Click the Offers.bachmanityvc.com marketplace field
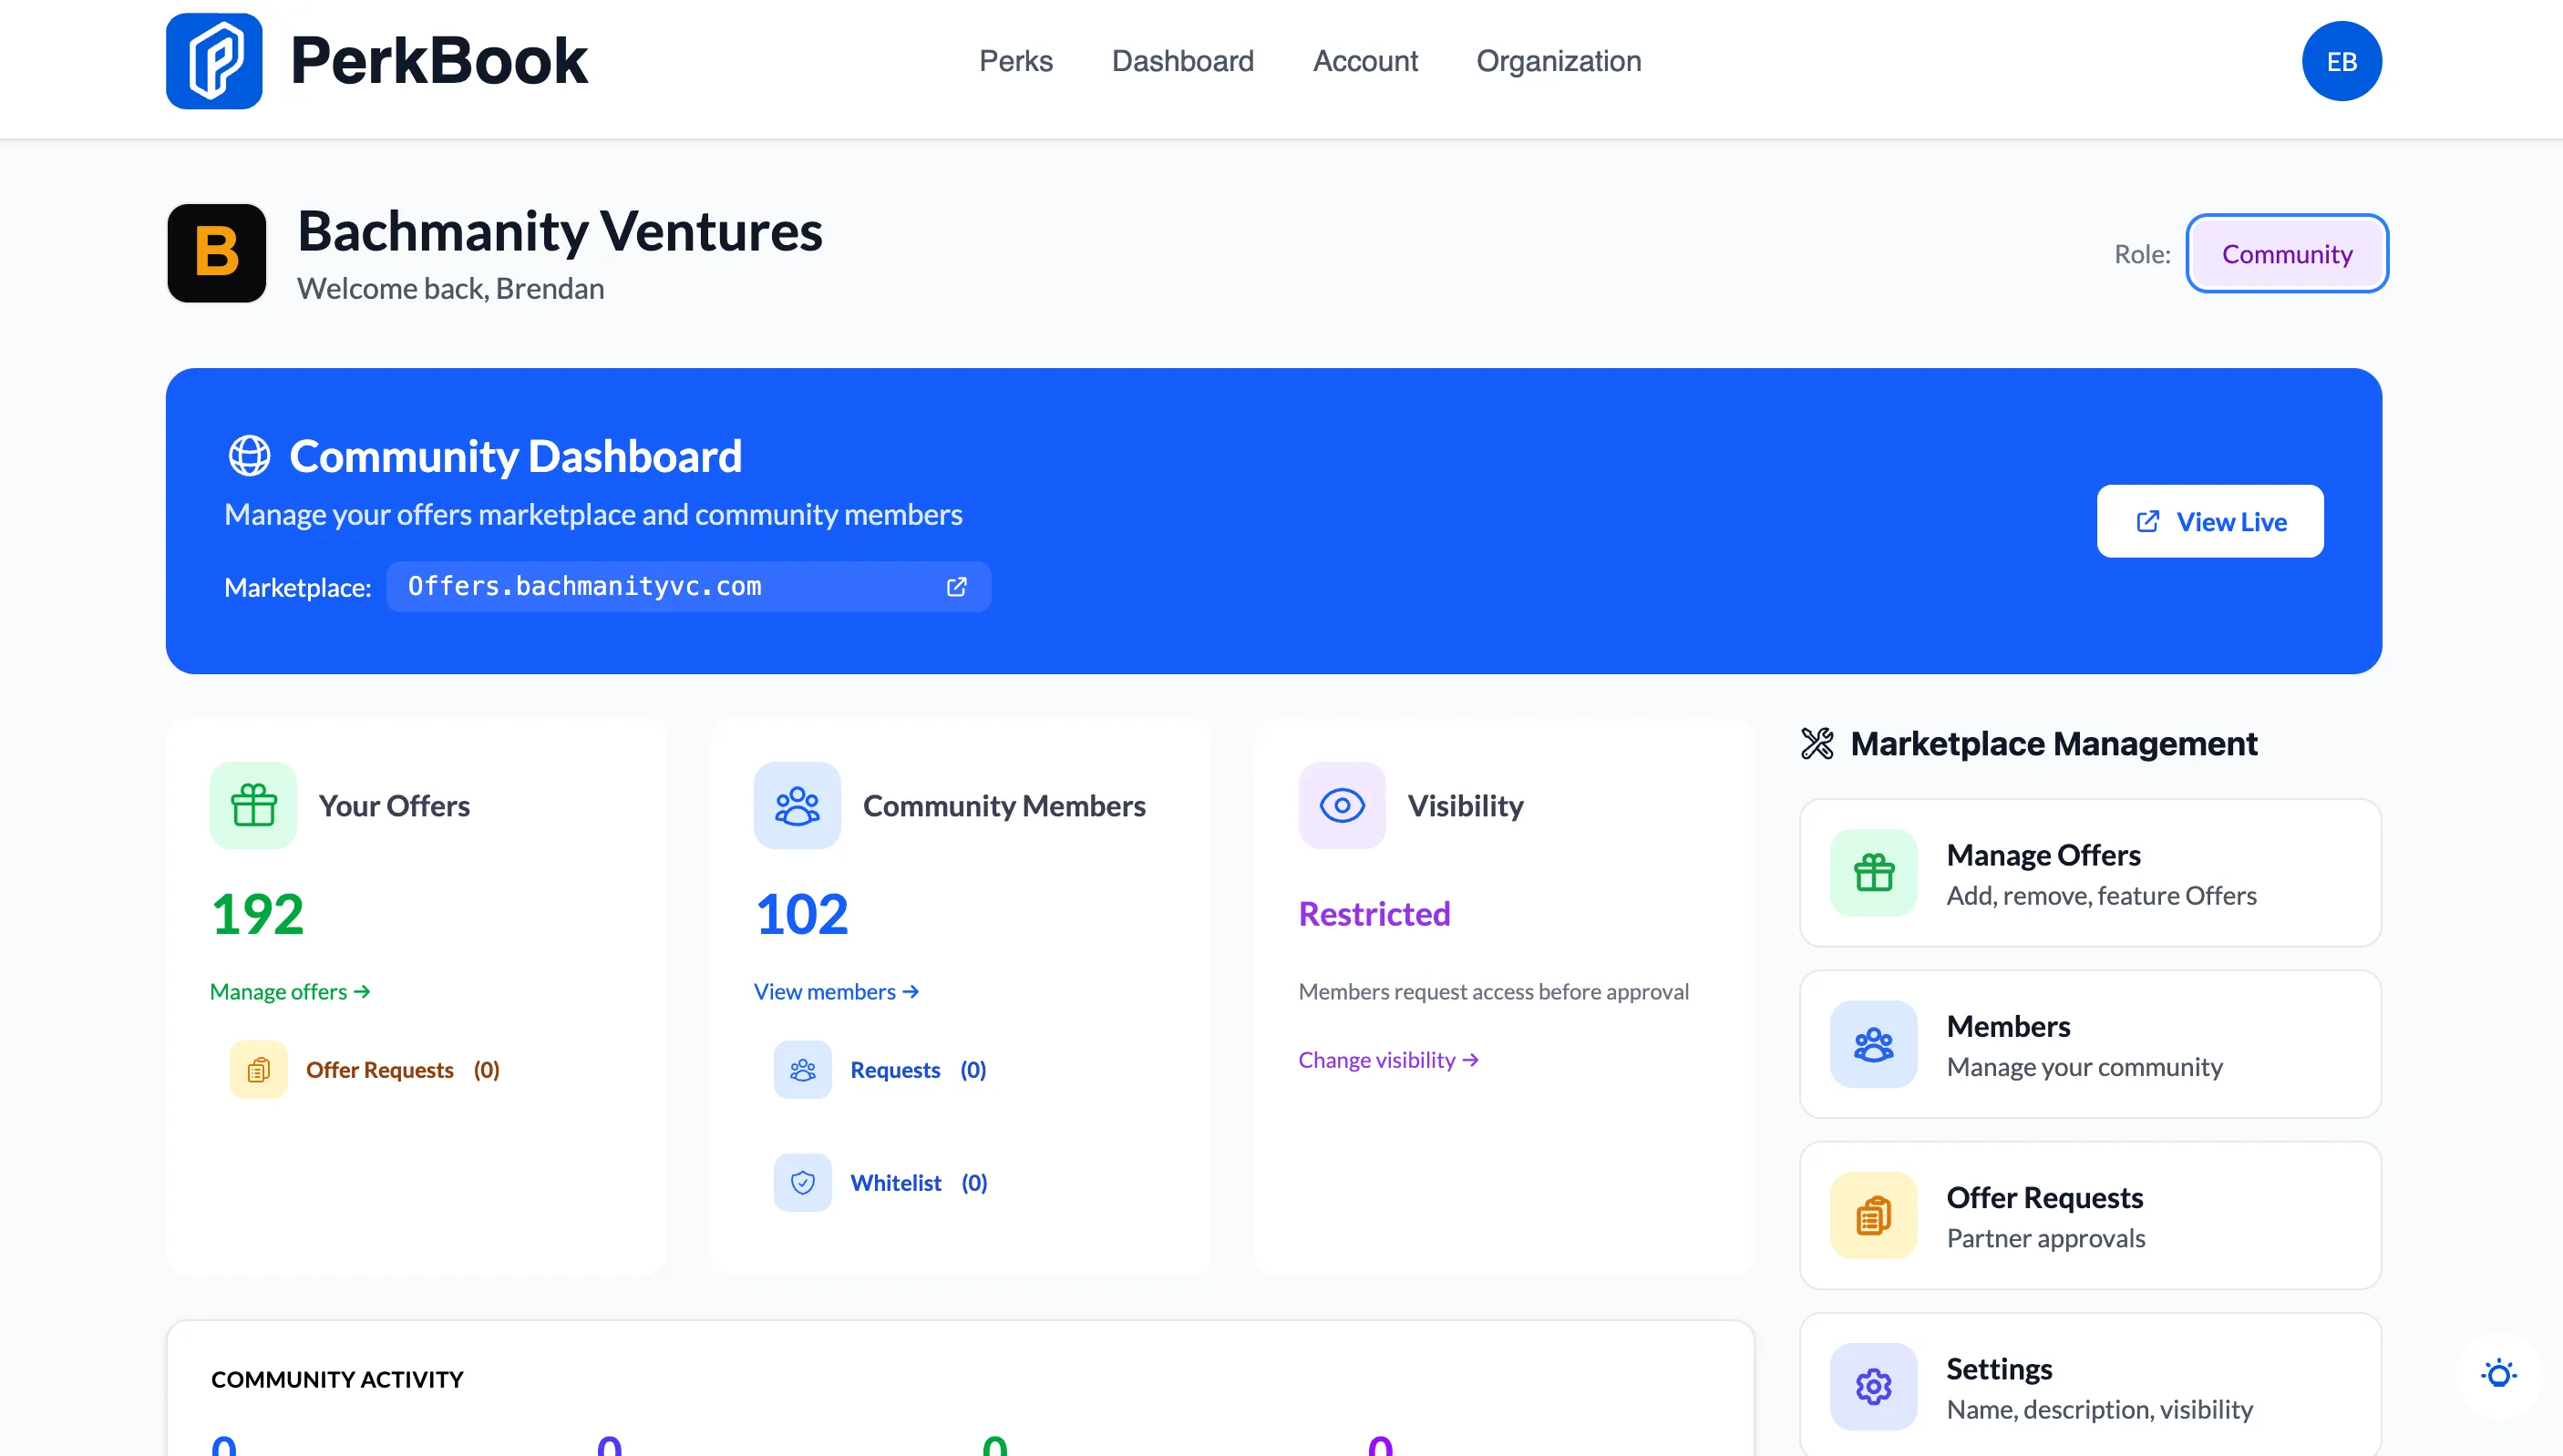Image resolution: width=2563 pixels, height=1456 pixels. click(x=689, y=587)
